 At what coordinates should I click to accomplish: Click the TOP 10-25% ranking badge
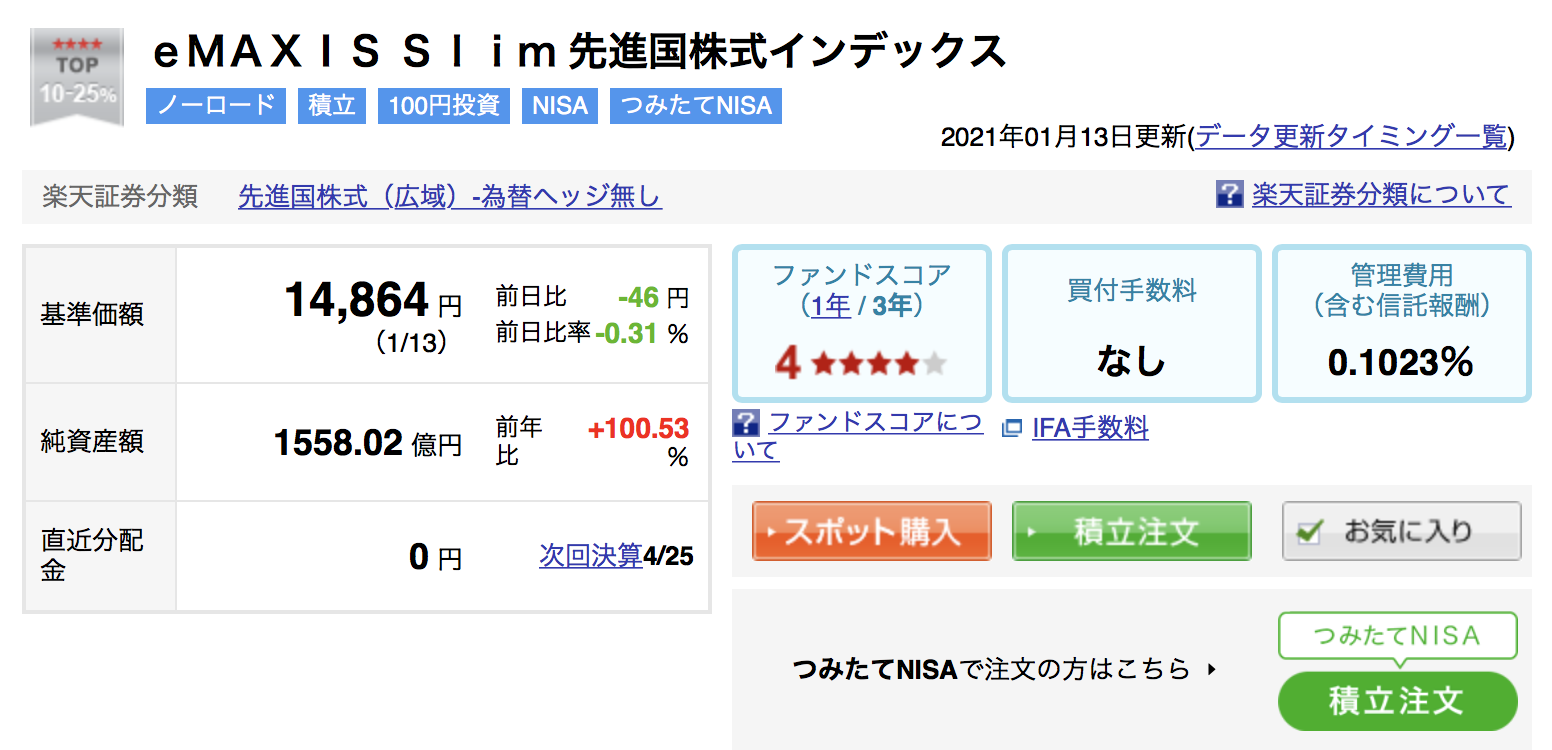(77, 77)
